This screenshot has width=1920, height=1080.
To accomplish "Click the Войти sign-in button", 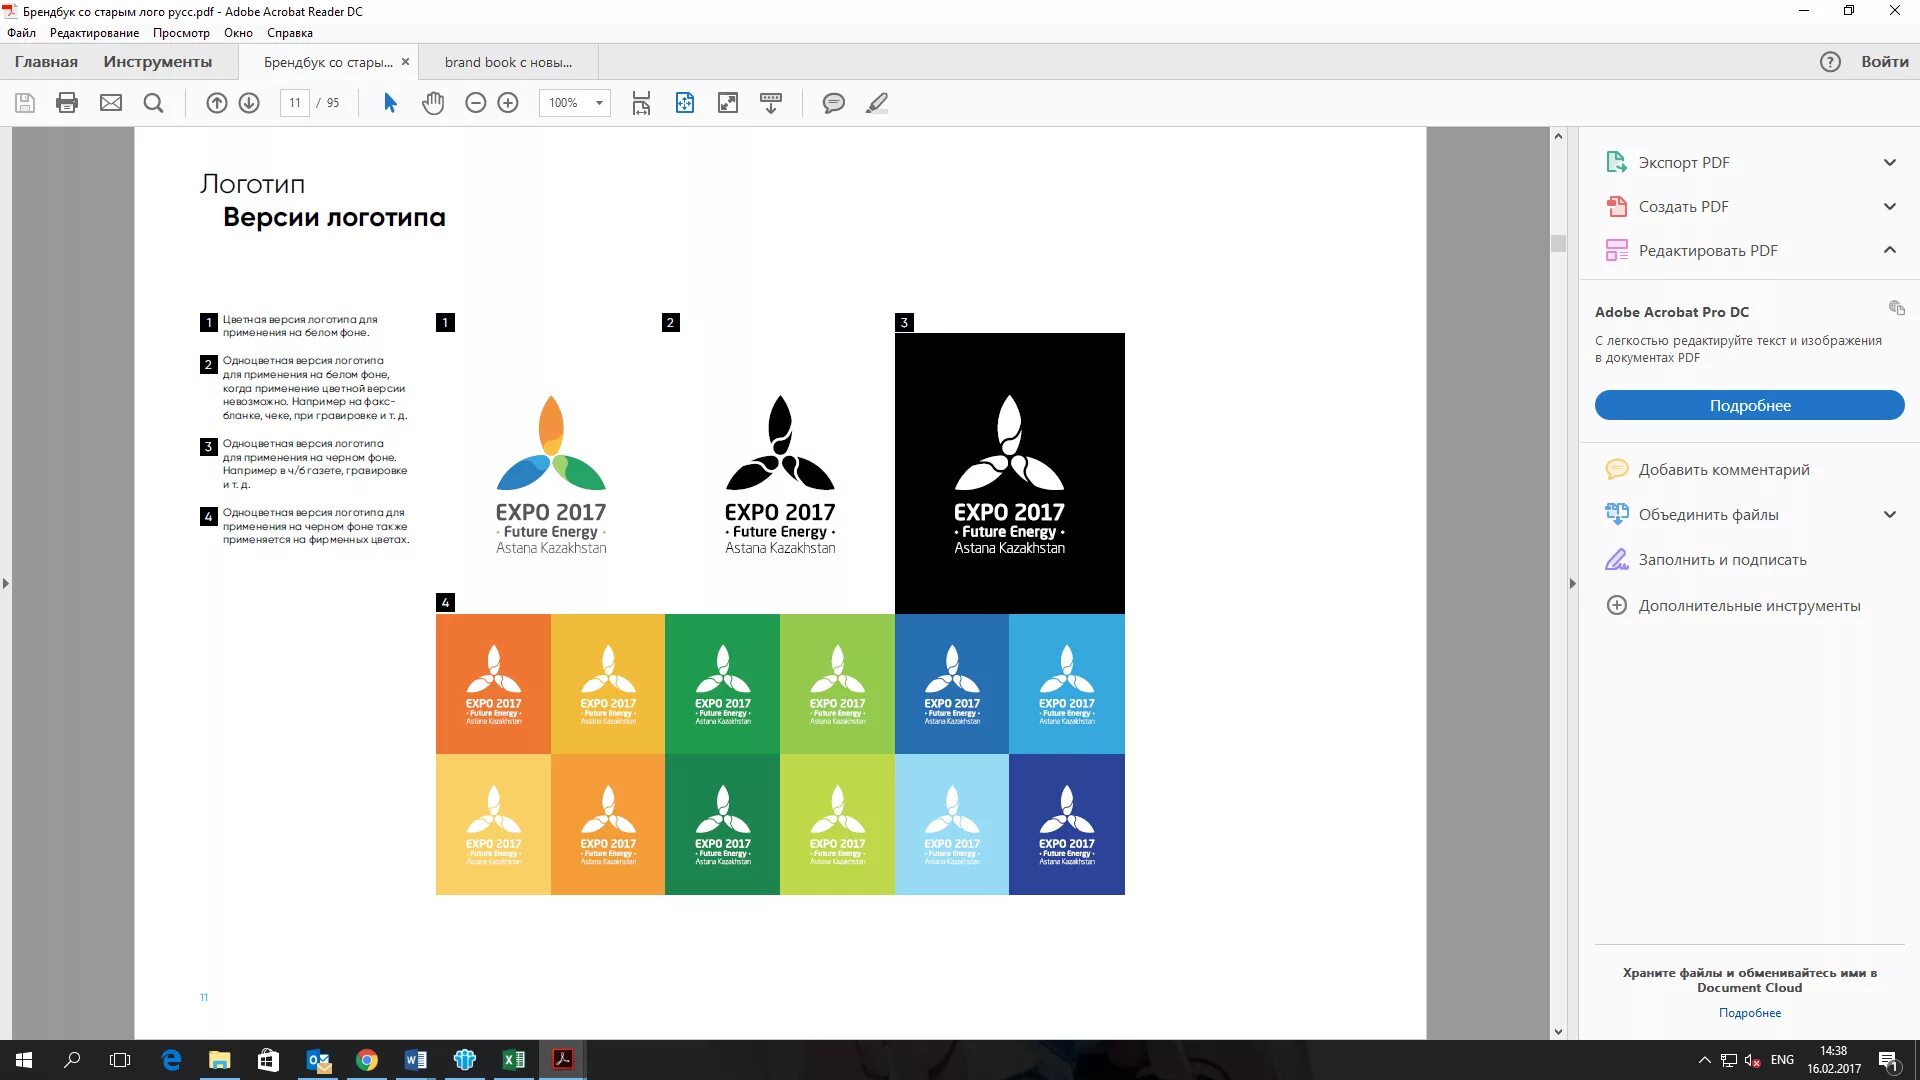I will [1884, 62].
